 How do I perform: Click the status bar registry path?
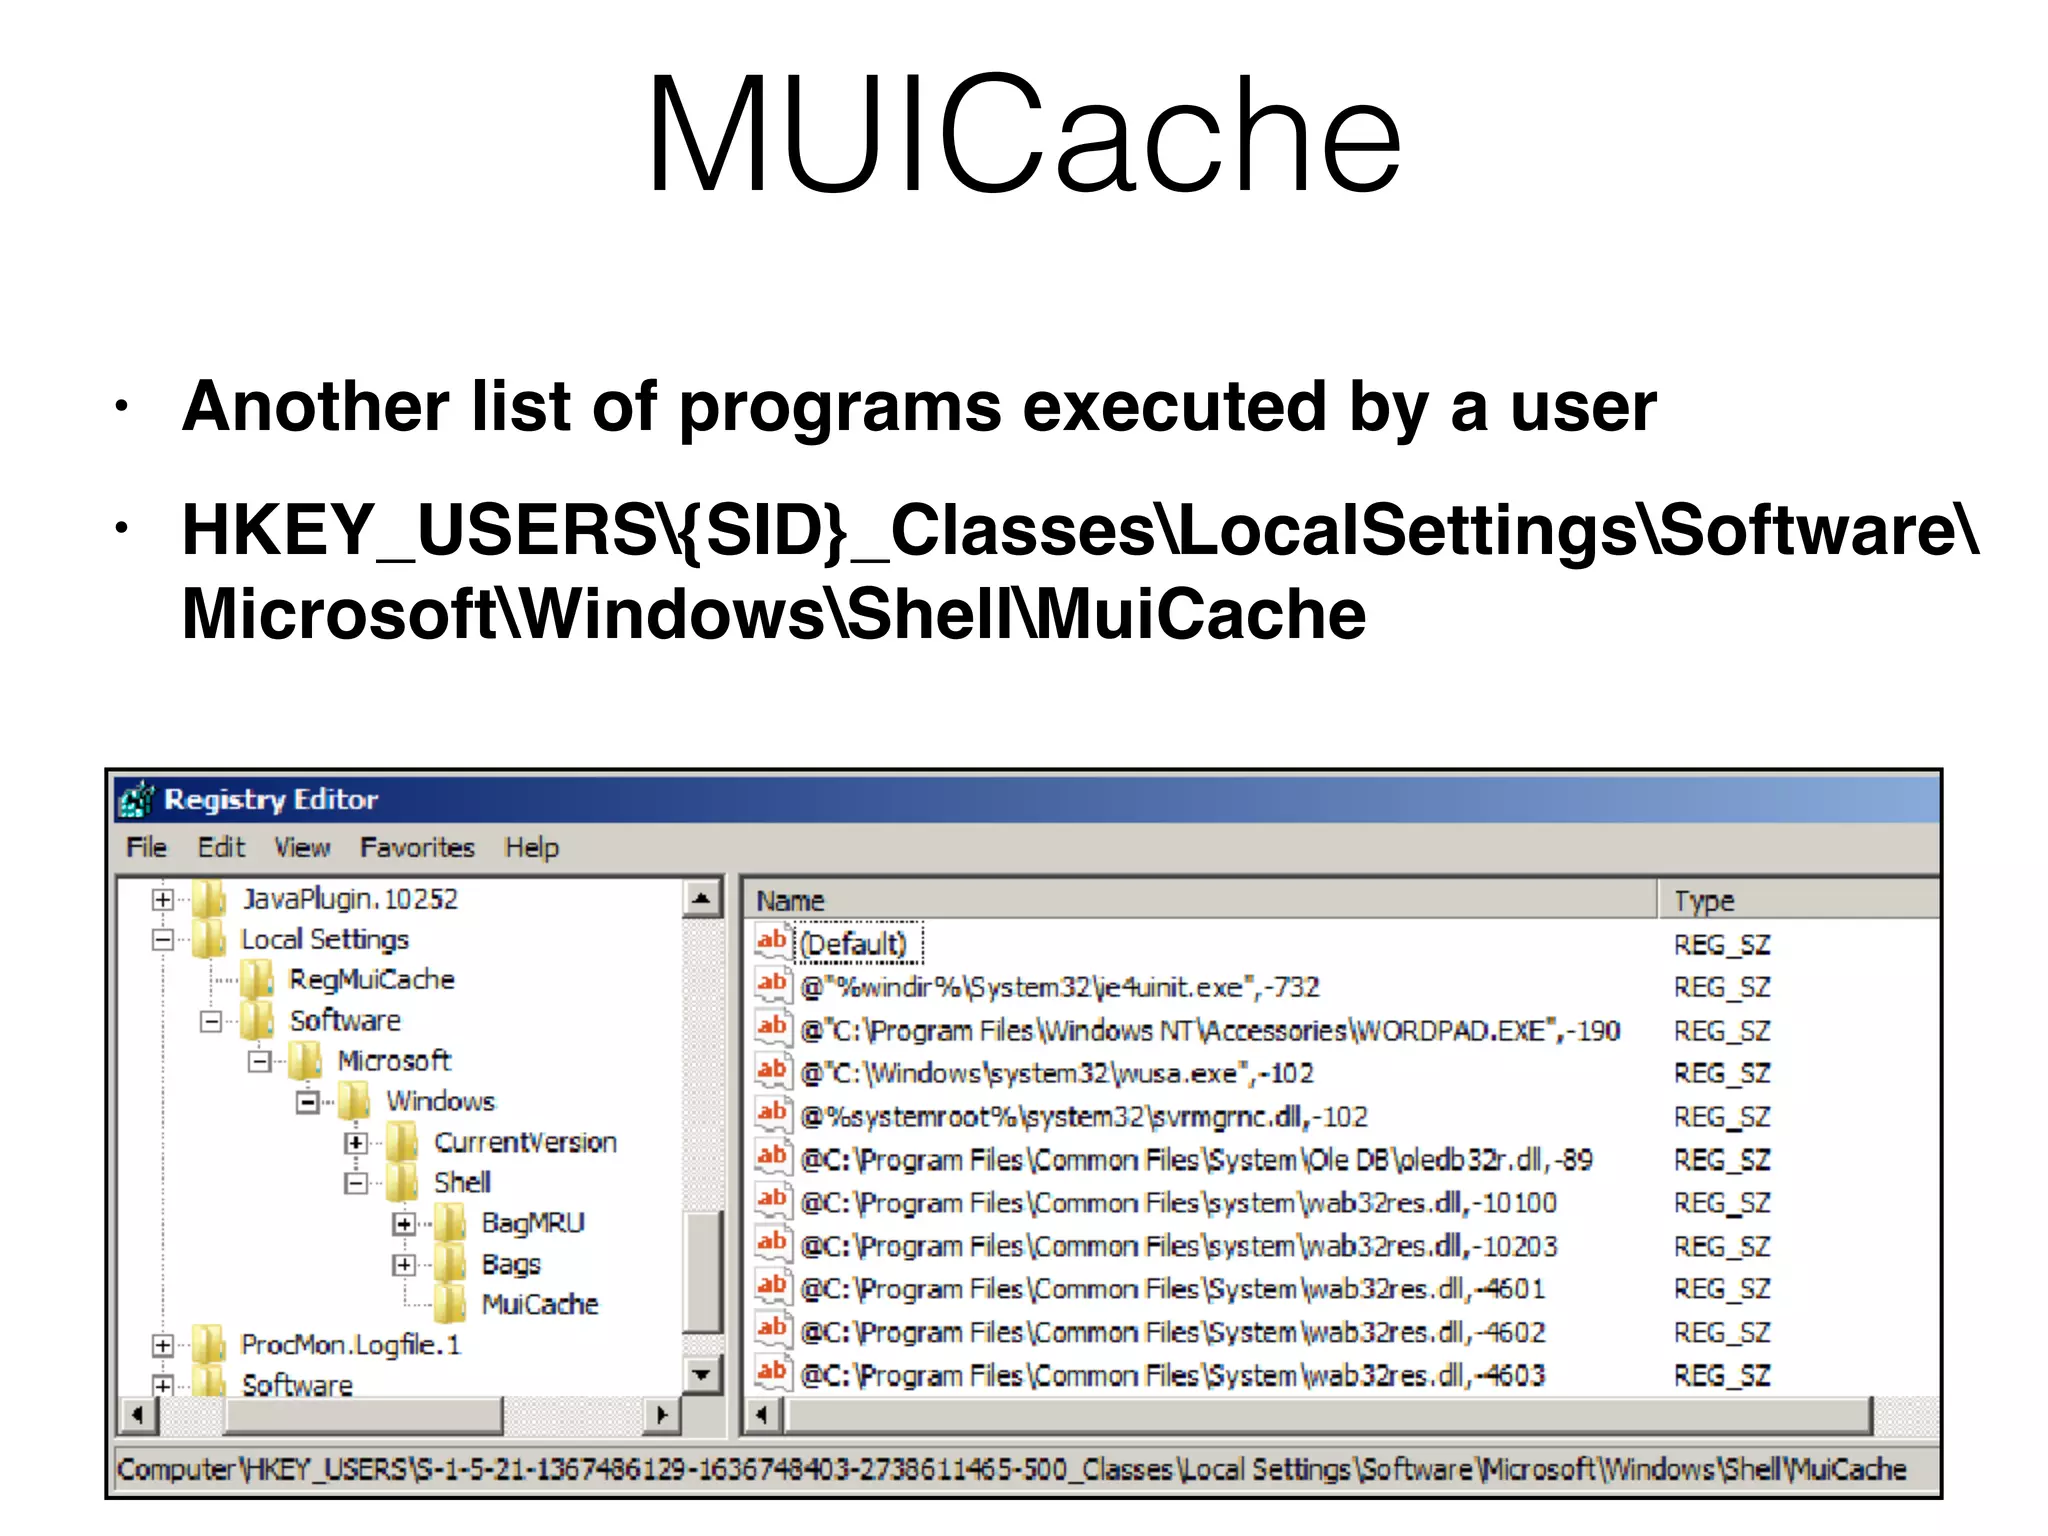[1012, 1469]
